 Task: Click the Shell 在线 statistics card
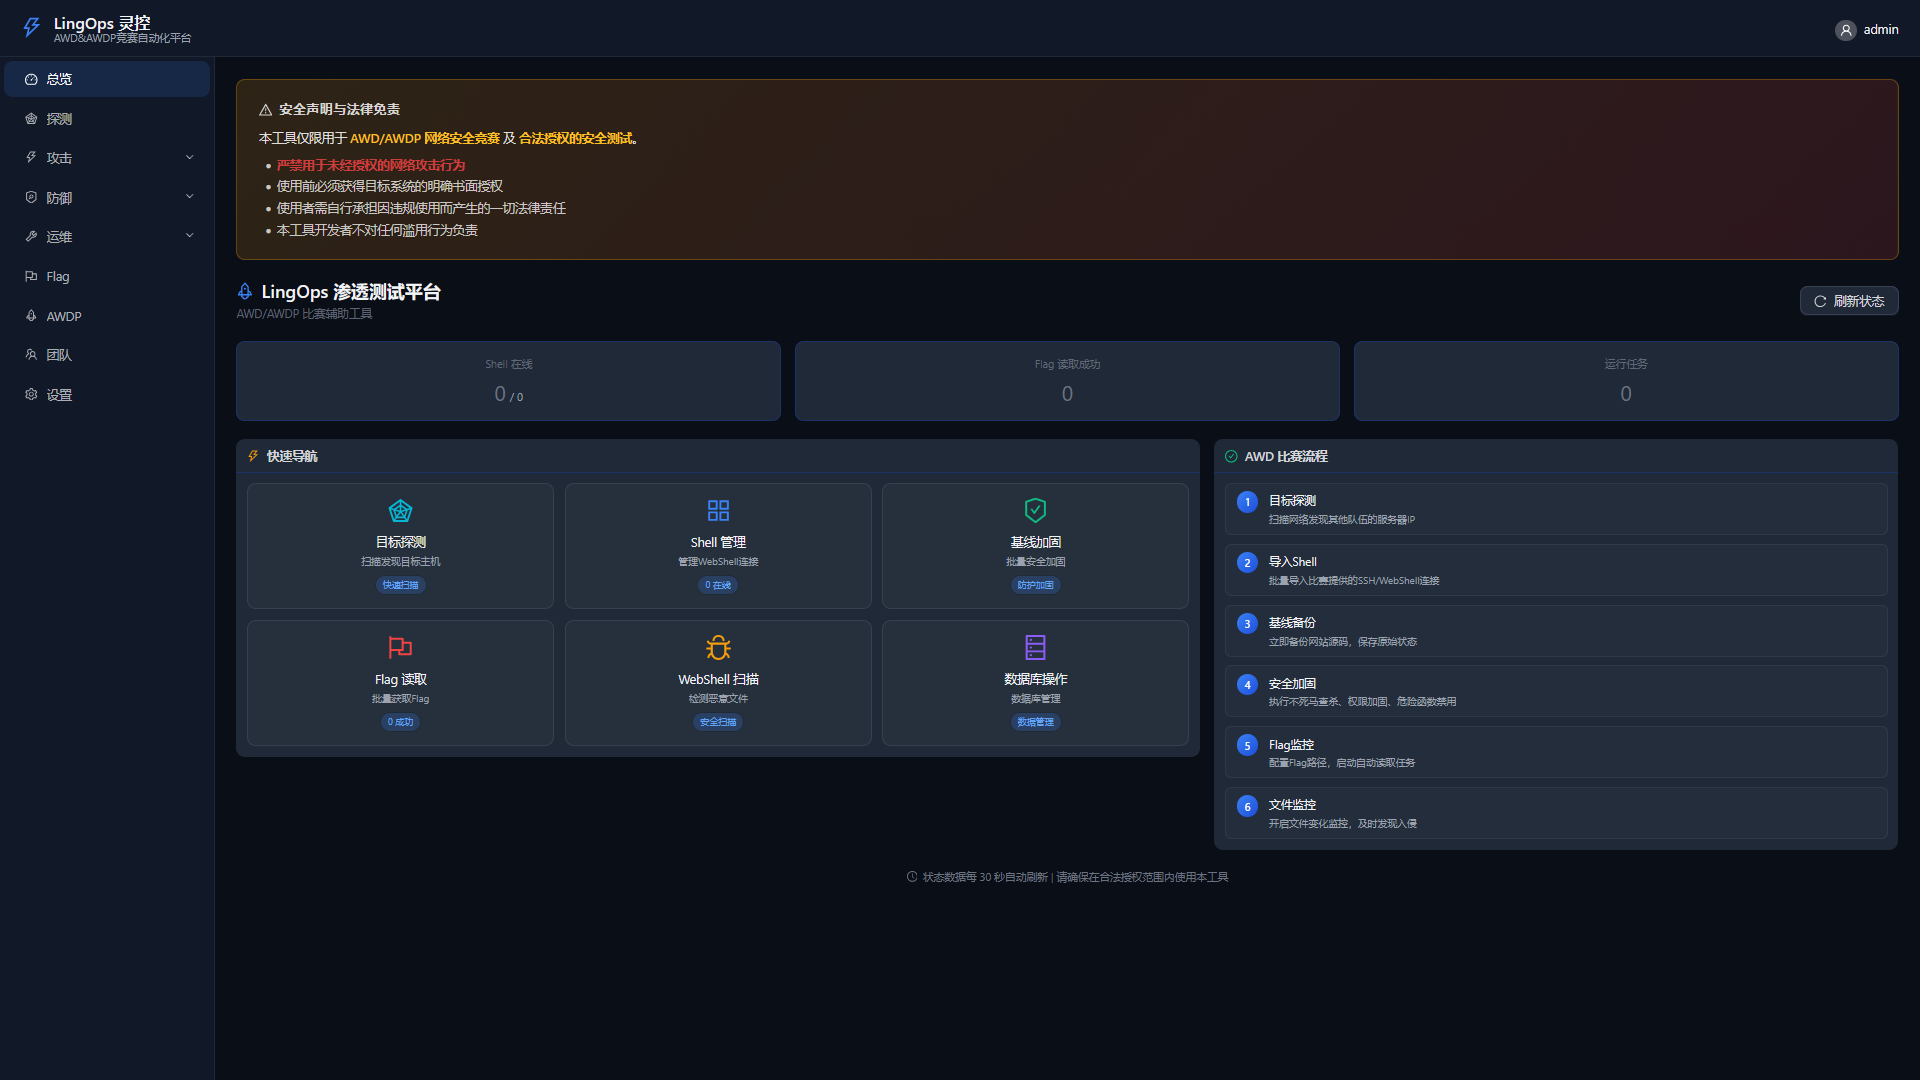click(x=508, y=381)
